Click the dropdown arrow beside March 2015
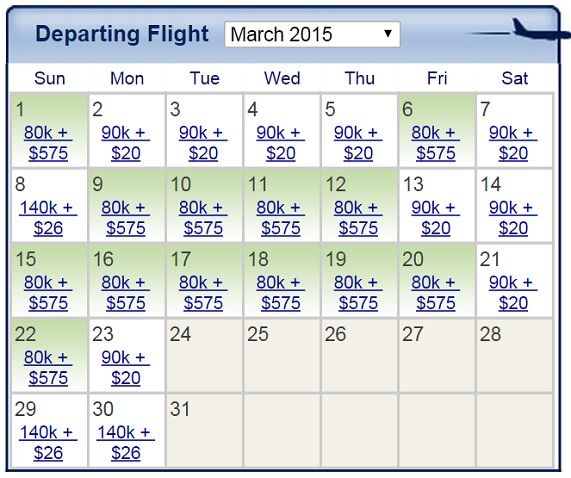571x478 pixels. (388, 34)
